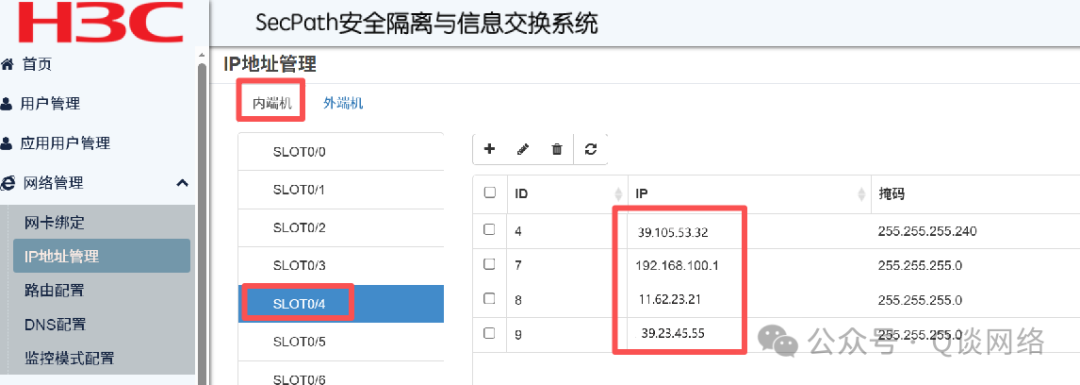
Task: Collapse the 网络管理 chevron
Action: coord(182,183)
